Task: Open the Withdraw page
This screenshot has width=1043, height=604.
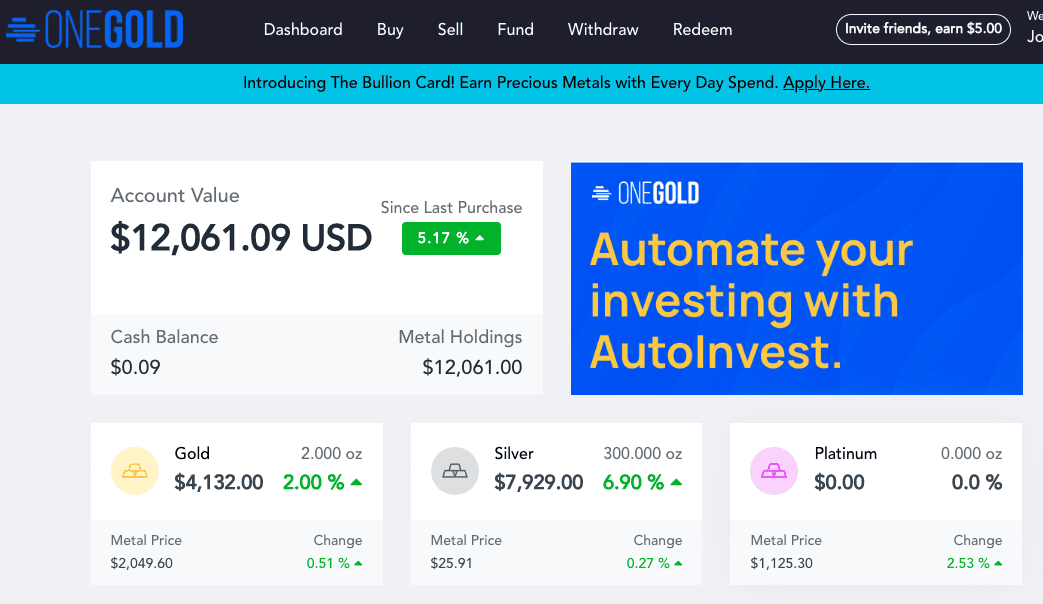Action: pyautogui.click(x=603, y=29)
